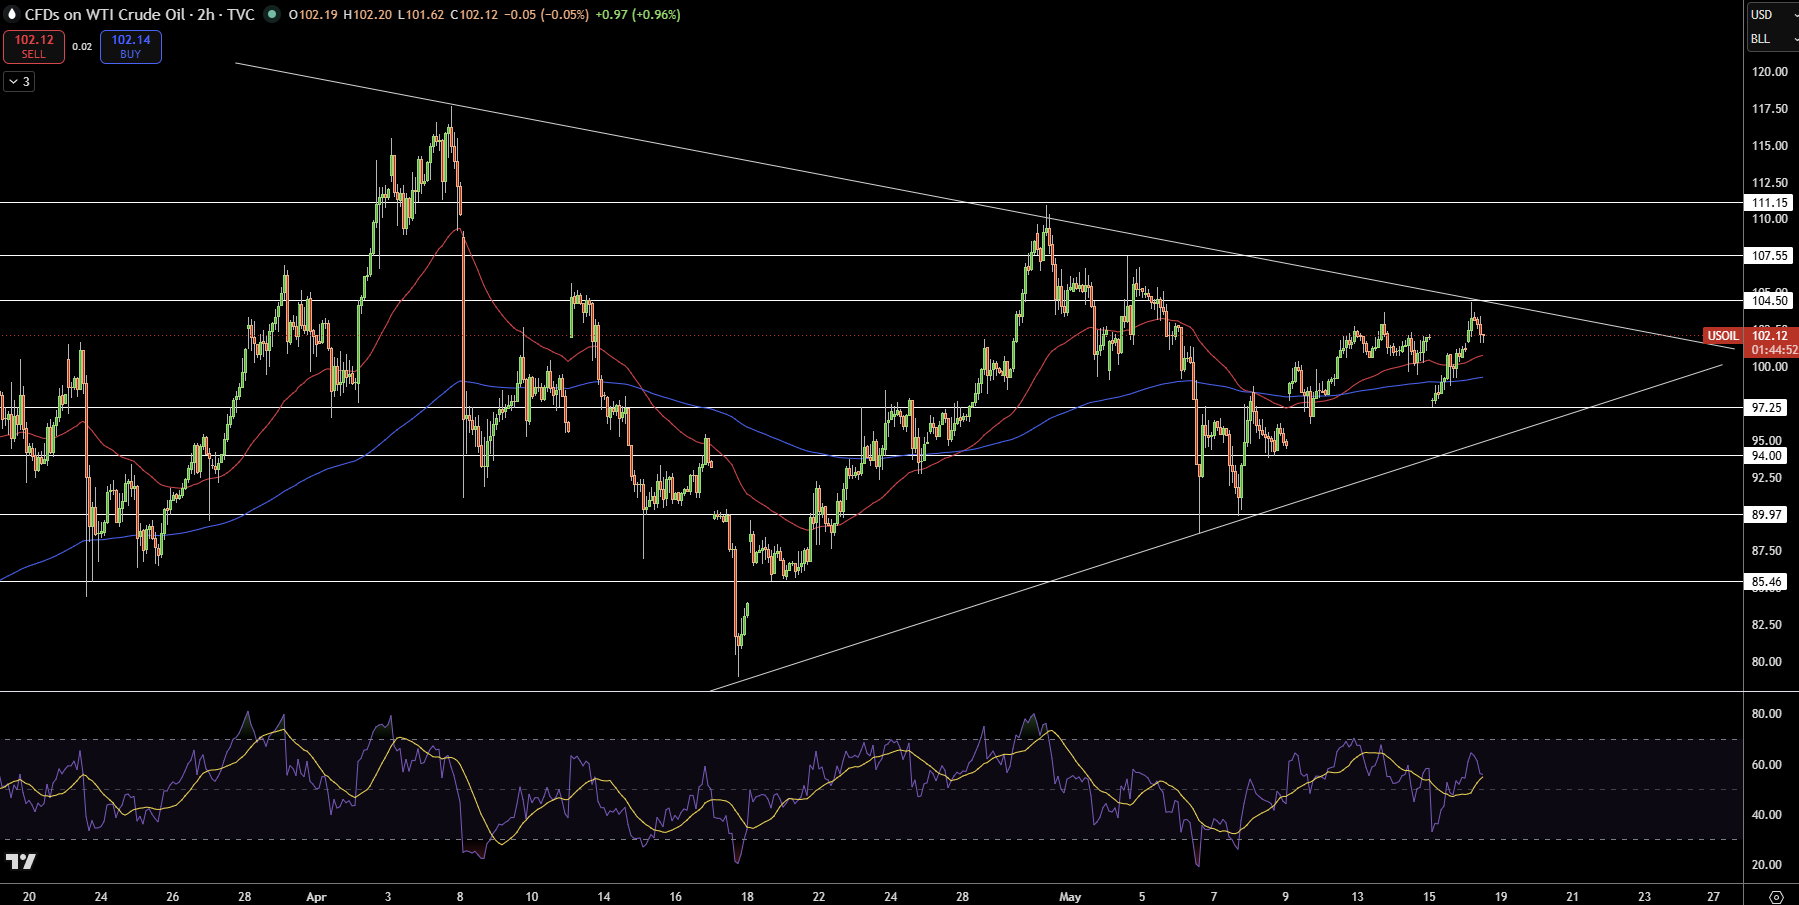Click the 0.02 spread value
This screenshot has width=1799, height=905.
(x=82, y=47)
